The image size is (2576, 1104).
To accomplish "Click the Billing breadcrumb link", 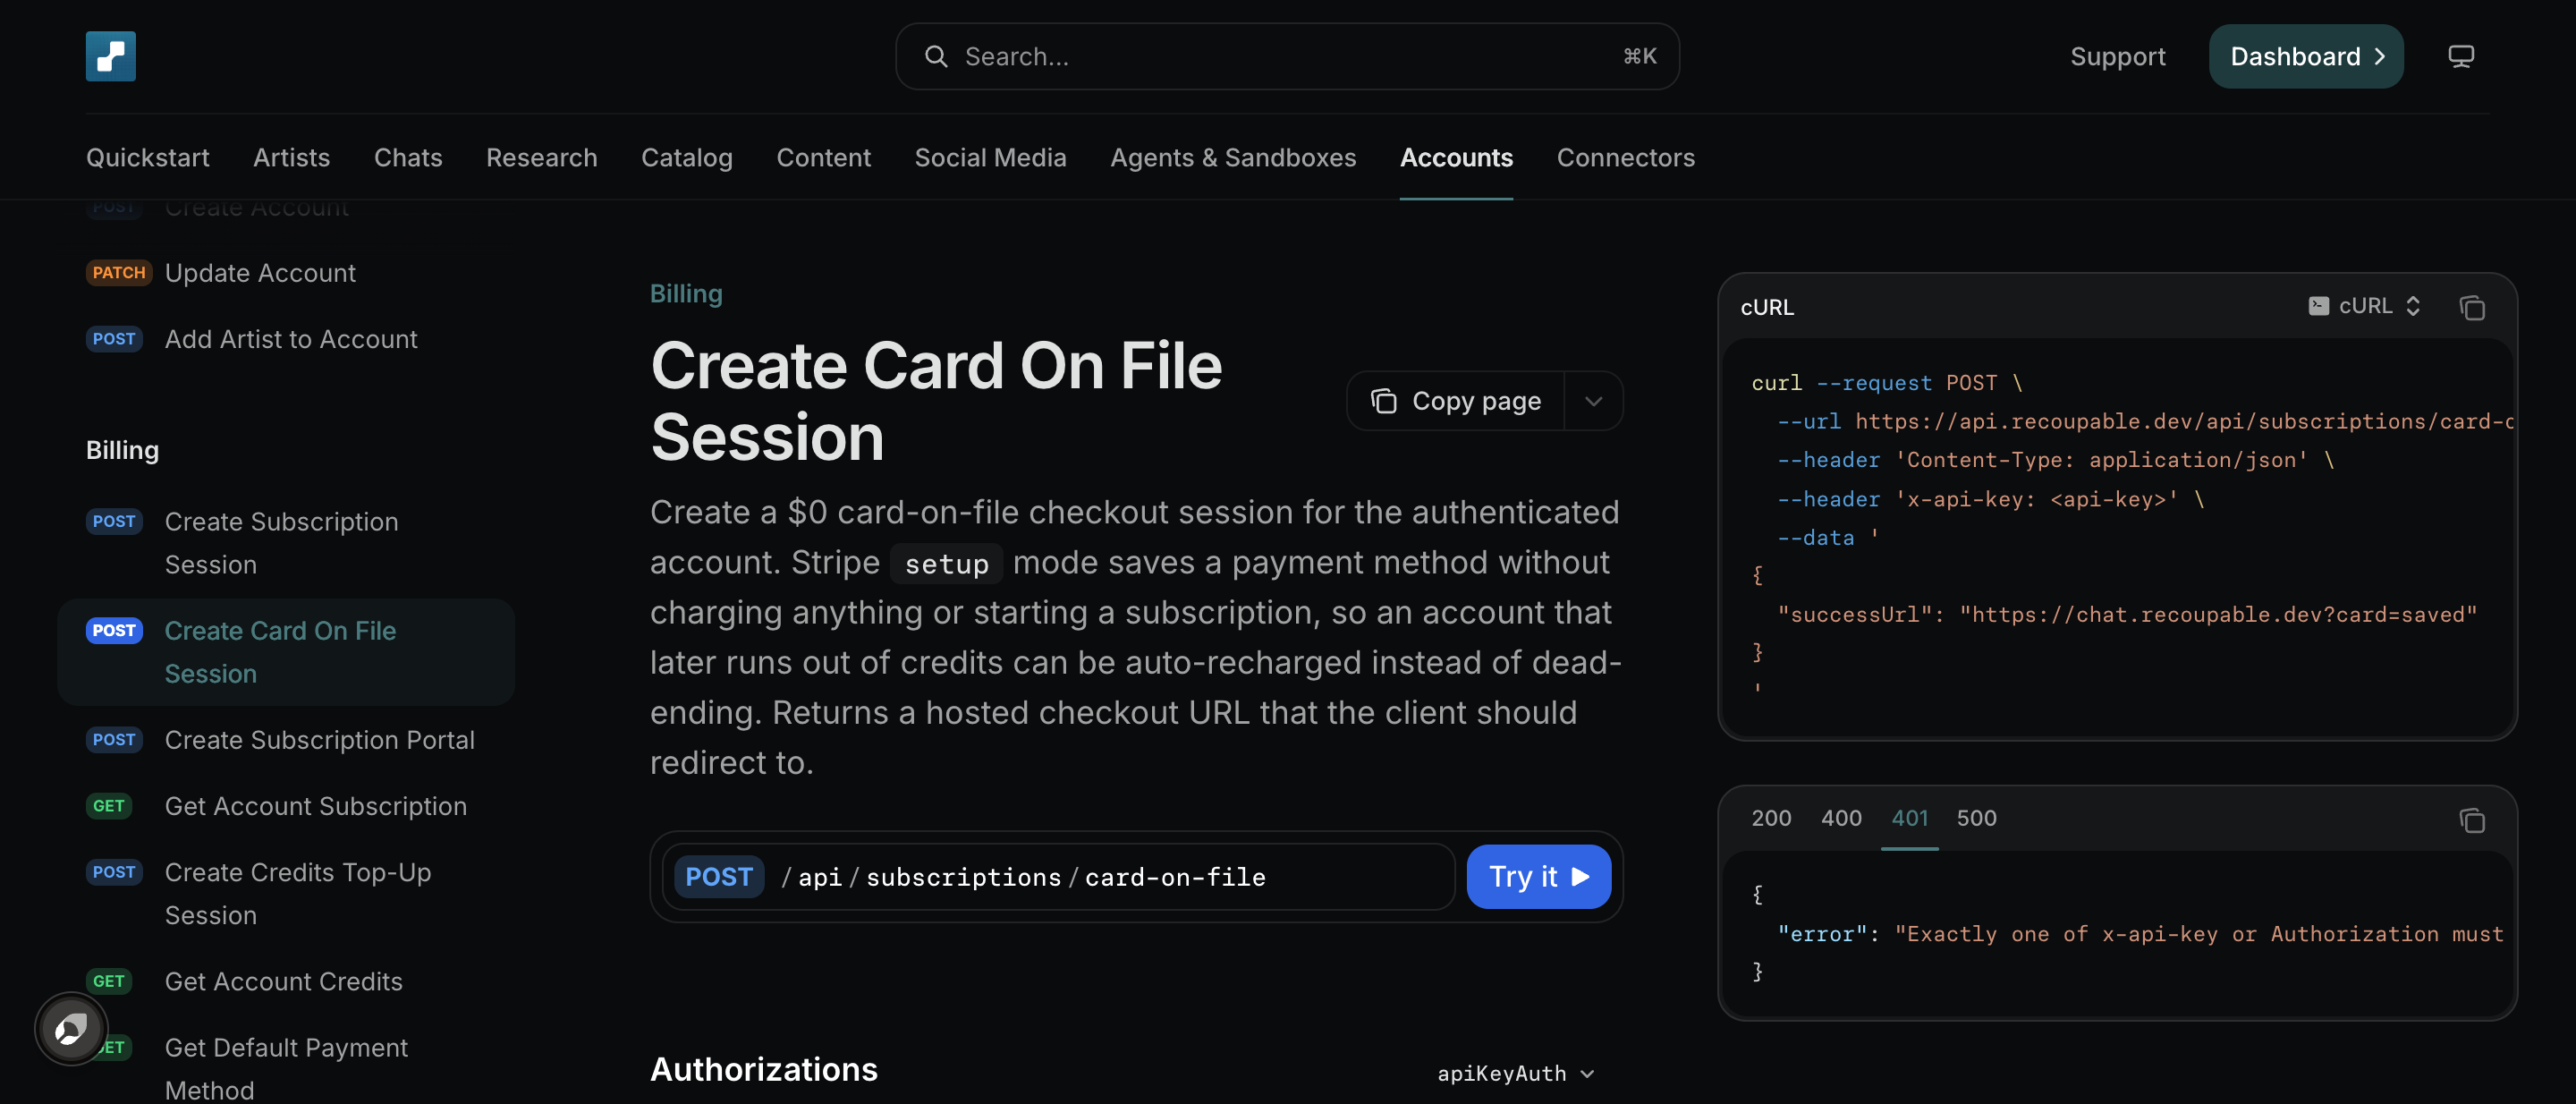I will pyautogui.click(x=686, y=293).
